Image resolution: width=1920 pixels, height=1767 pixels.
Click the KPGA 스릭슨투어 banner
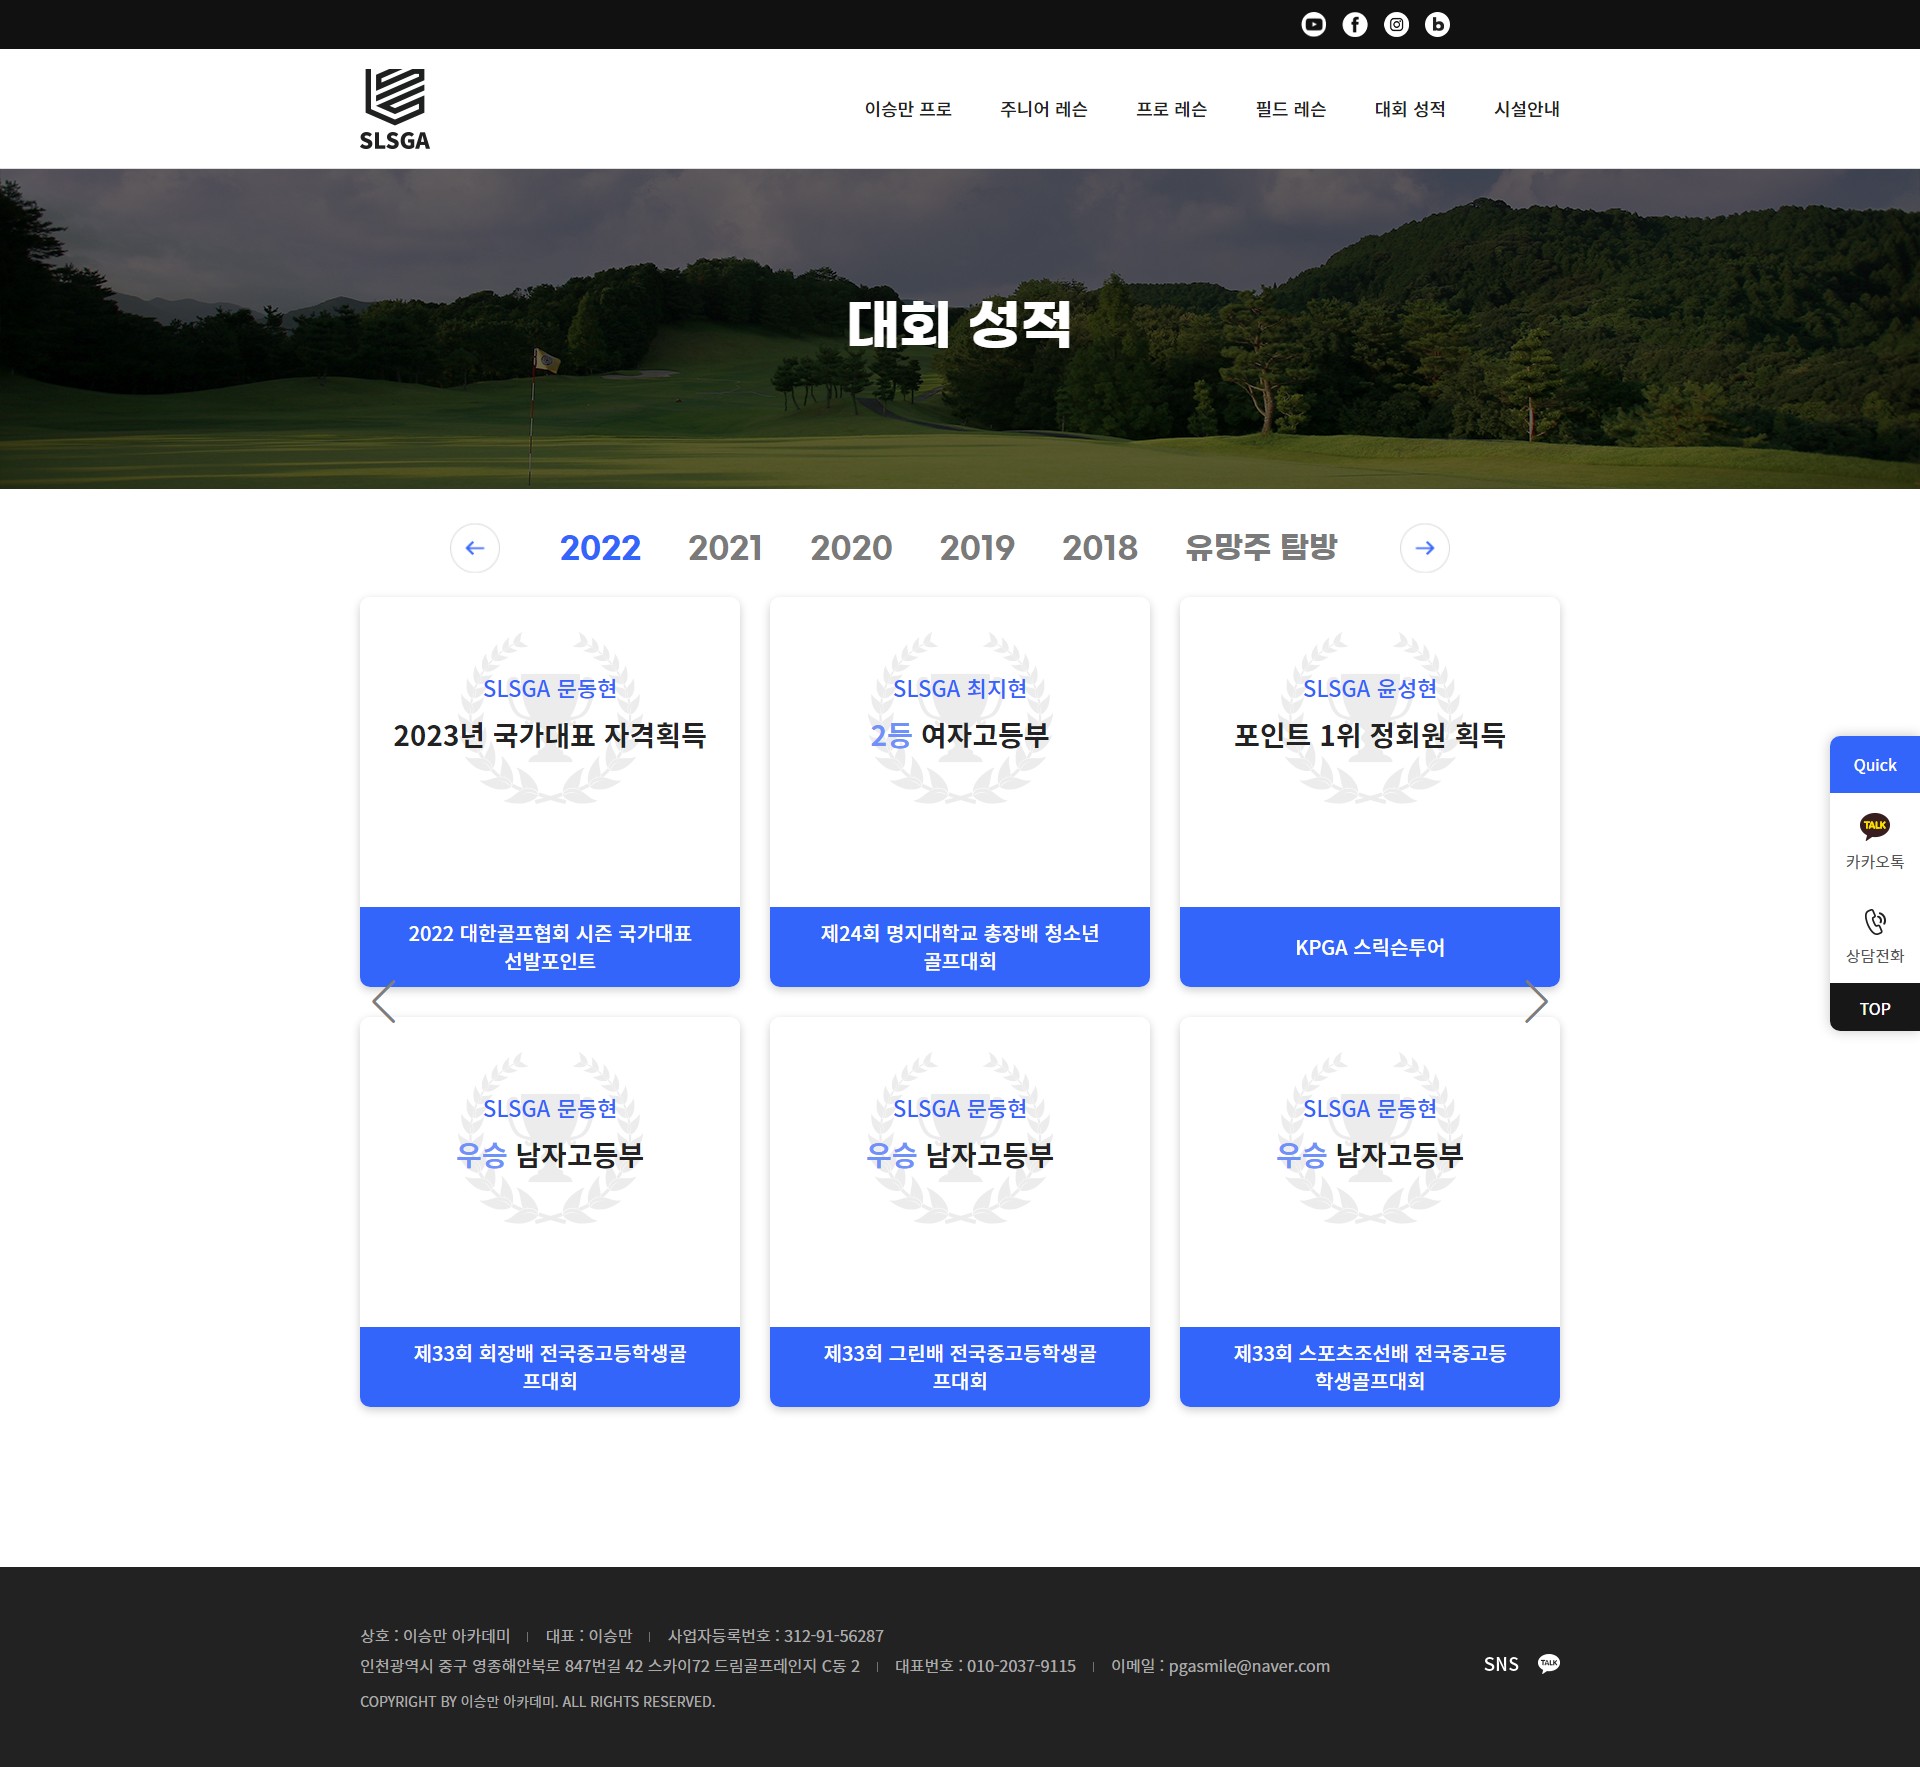tap(1370, 947)
